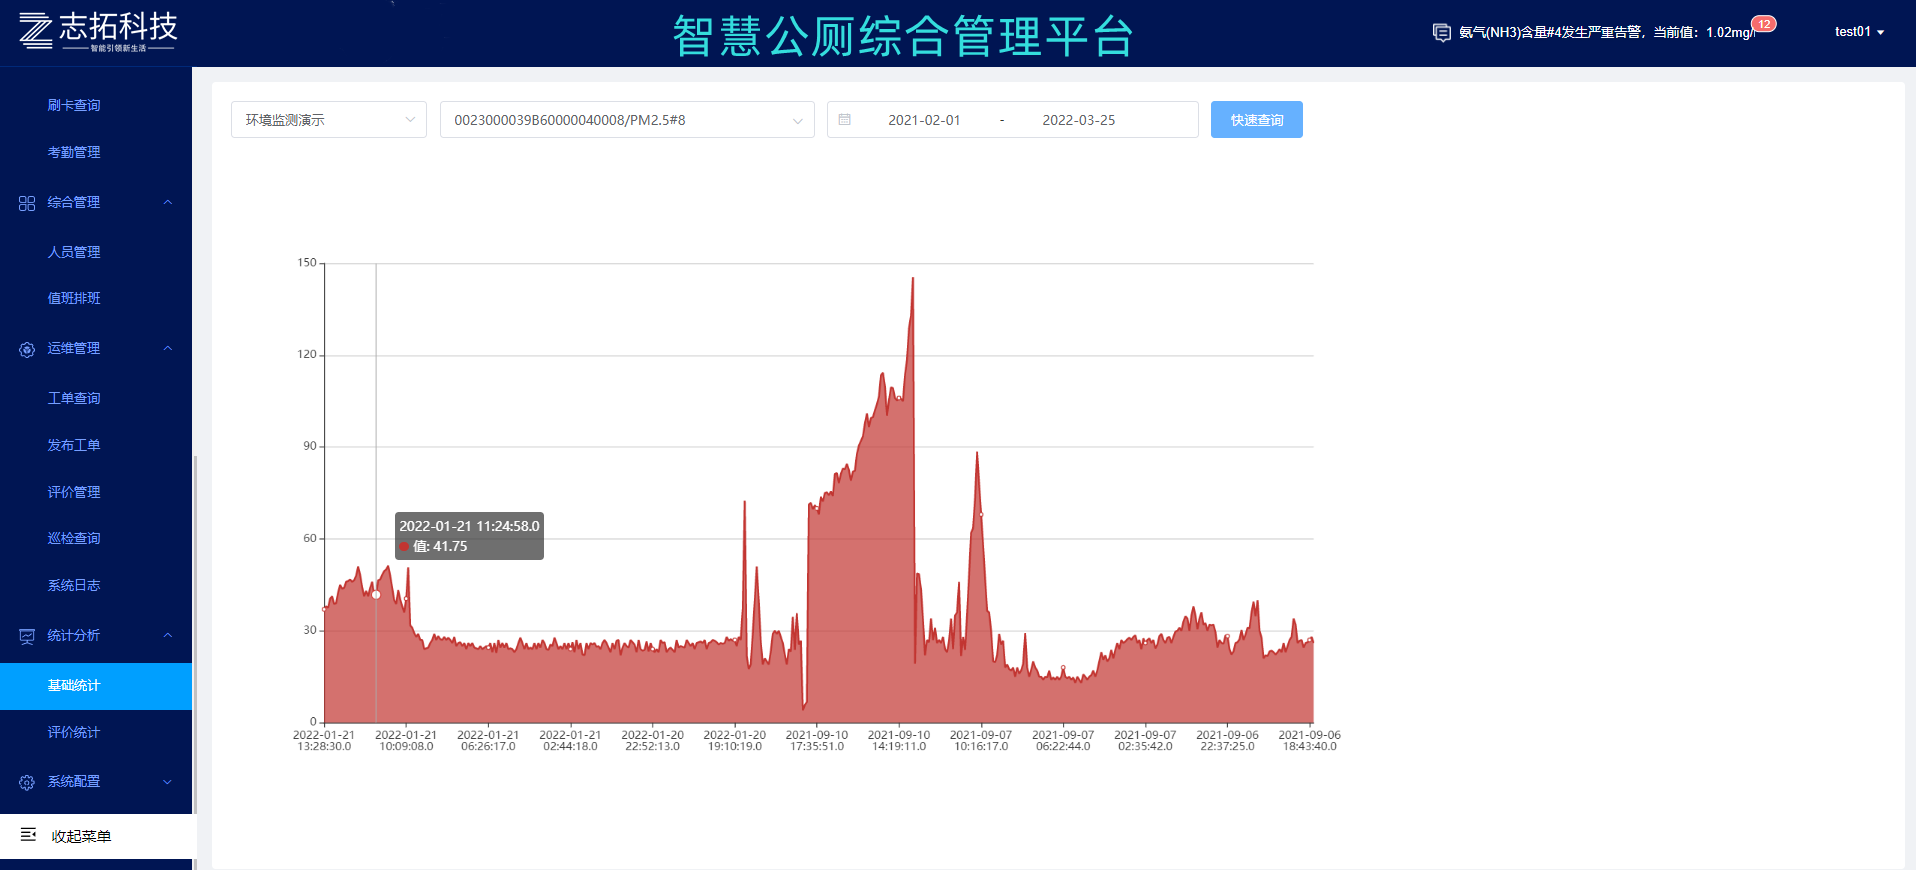Viewport: 1916px width, 870px height.
Task: Click the 快速查询 button
Action: click(x=1256, y=120)
